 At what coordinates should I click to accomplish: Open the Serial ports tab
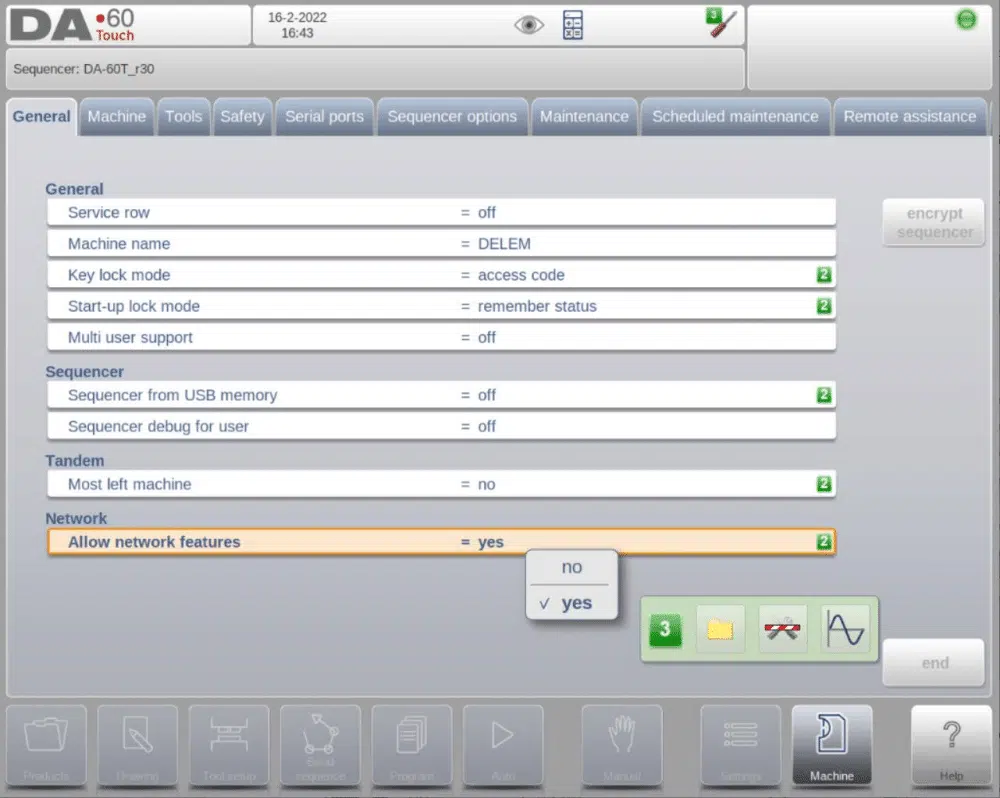tap(325, 117)
